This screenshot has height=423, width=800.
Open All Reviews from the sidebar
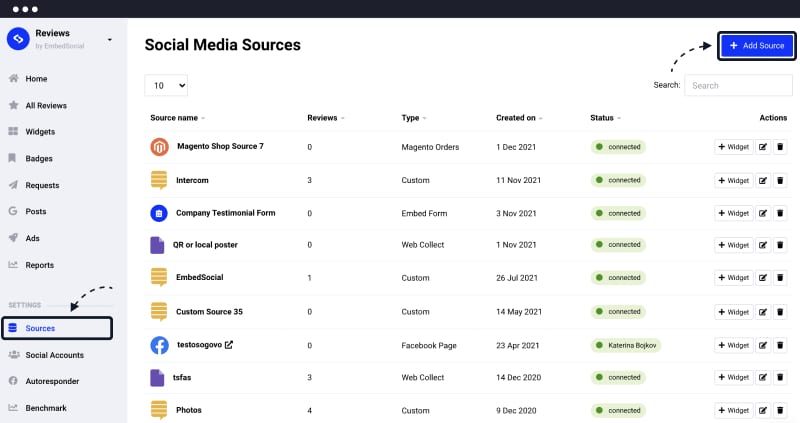[x=46, y=106]
